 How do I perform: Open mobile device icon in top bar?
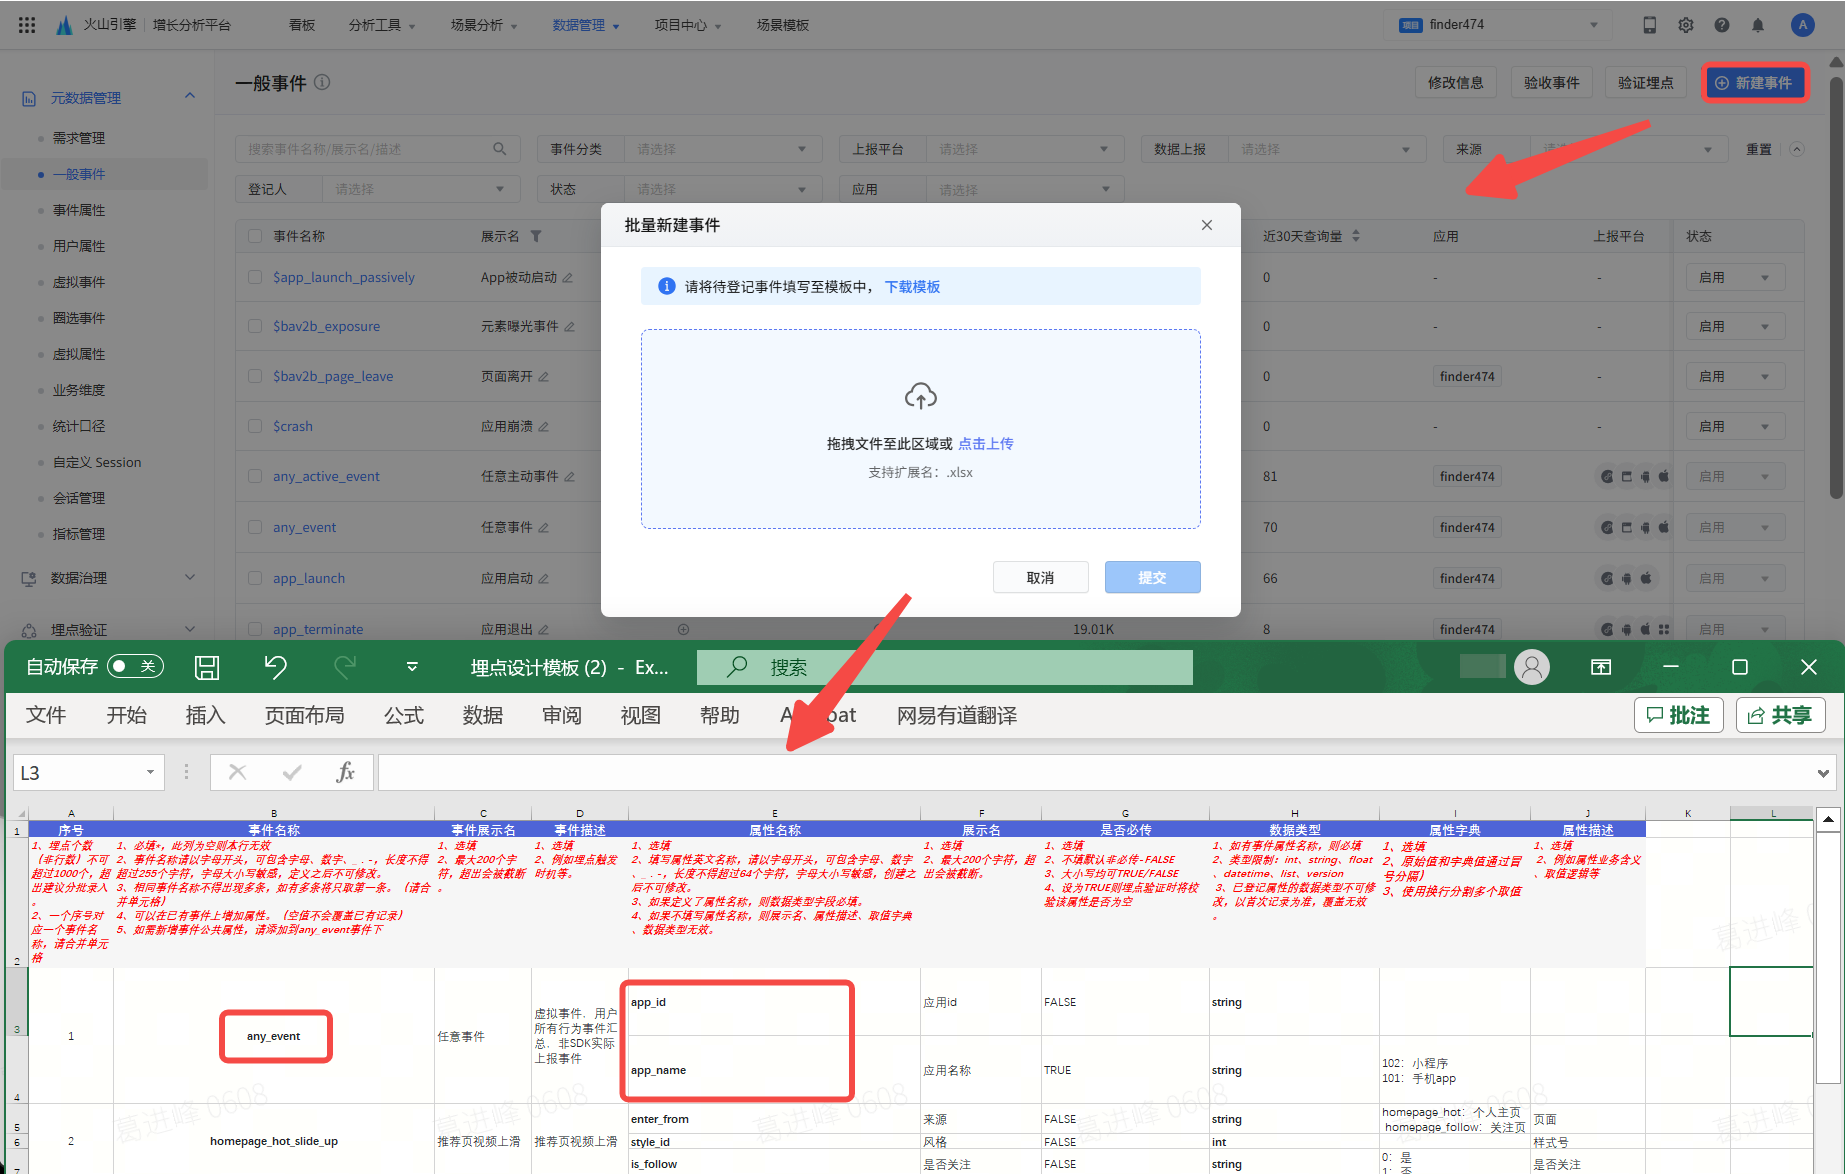[1650, 25]
